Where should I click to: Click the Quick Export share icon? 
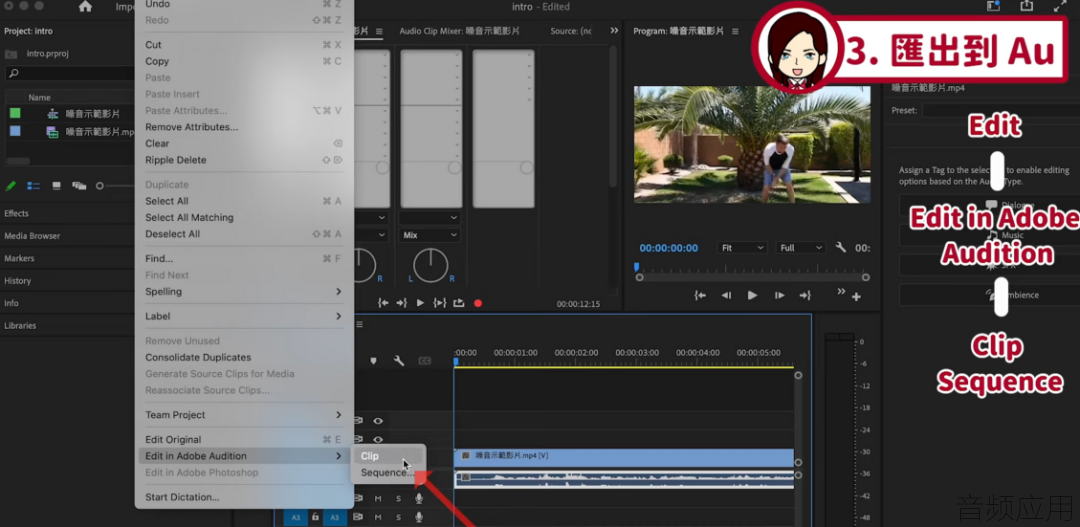tap(1027, 6)
